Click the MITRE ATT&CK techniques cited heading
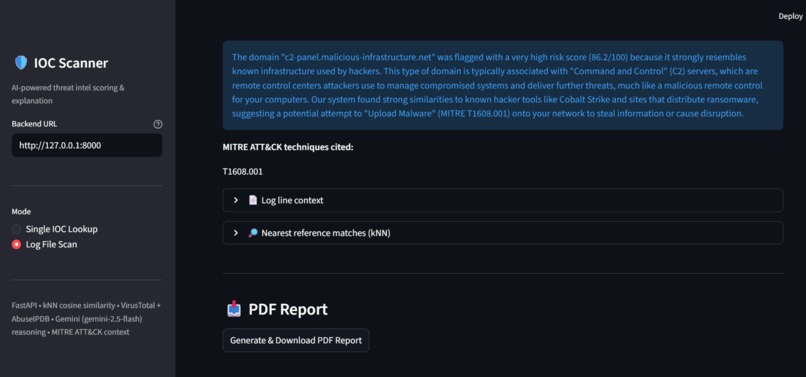The image size is (806, 377). click(288, 148)
